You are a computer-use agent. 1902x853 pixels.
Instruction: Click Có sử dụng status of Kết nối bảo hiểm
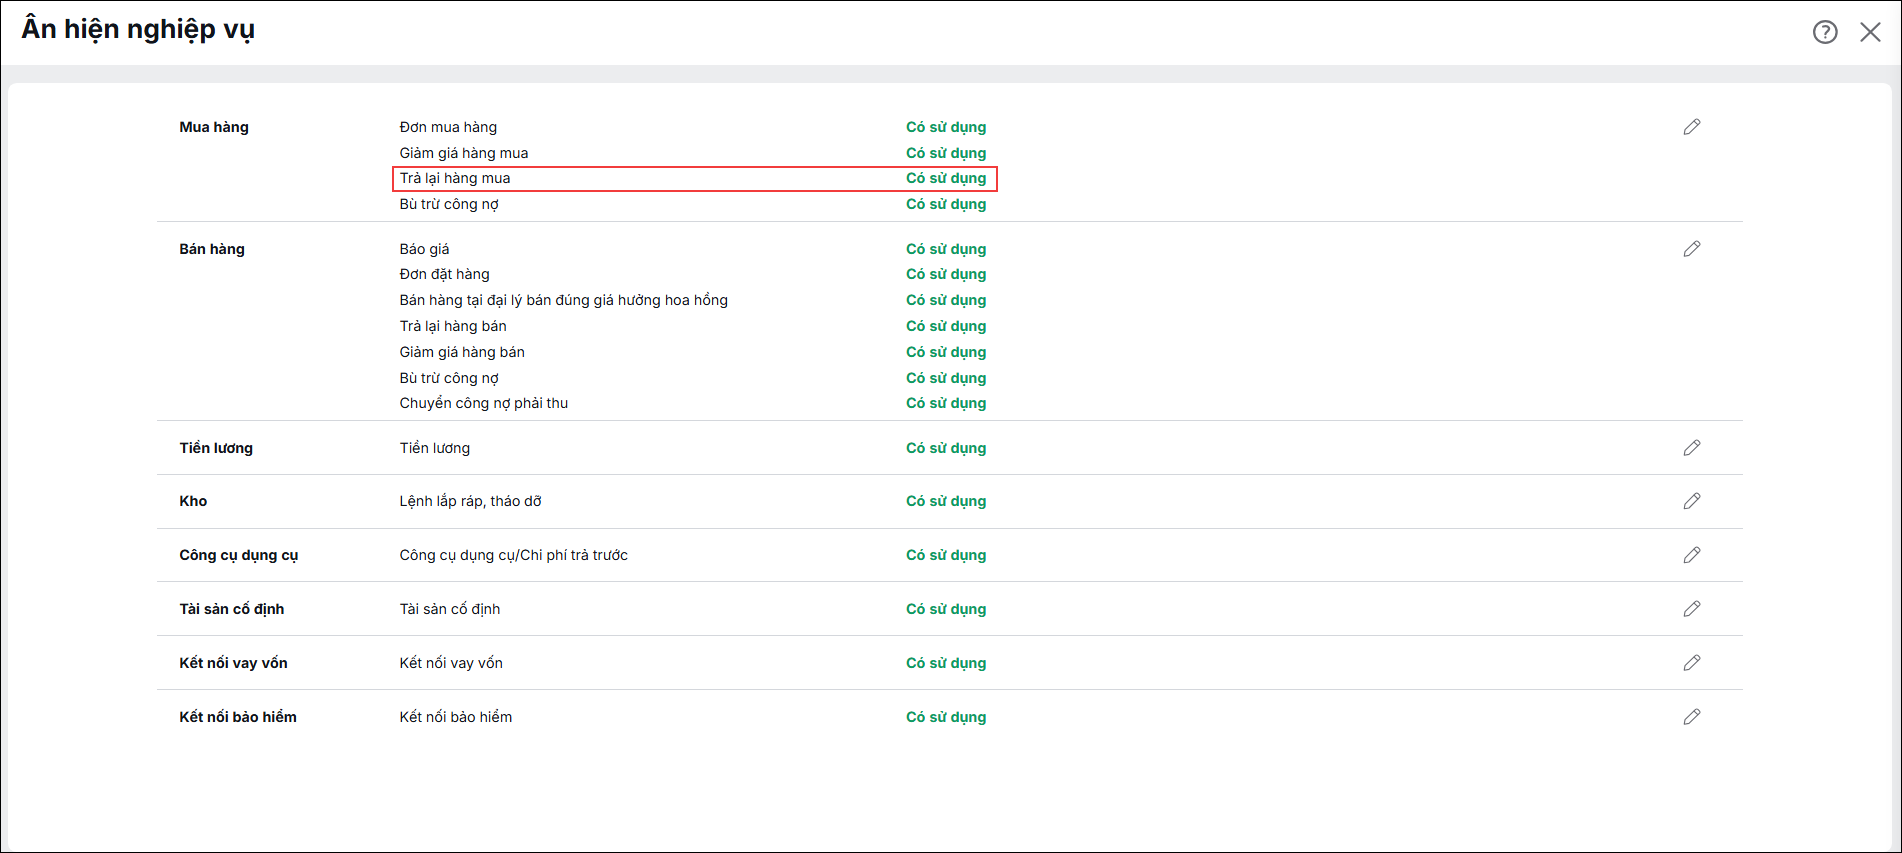(x=946, y=717)
